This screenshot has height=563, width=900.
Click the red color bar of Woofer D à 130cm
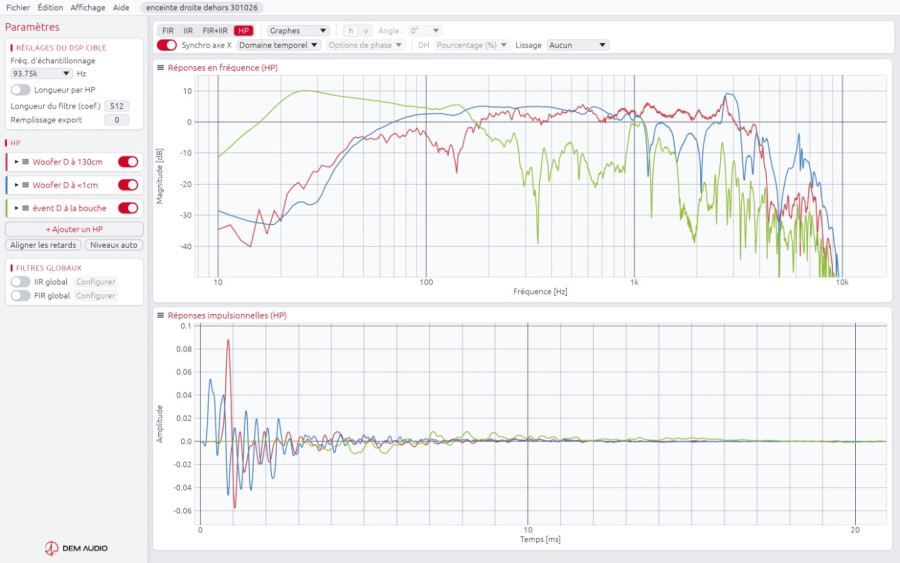coord(6,162)
